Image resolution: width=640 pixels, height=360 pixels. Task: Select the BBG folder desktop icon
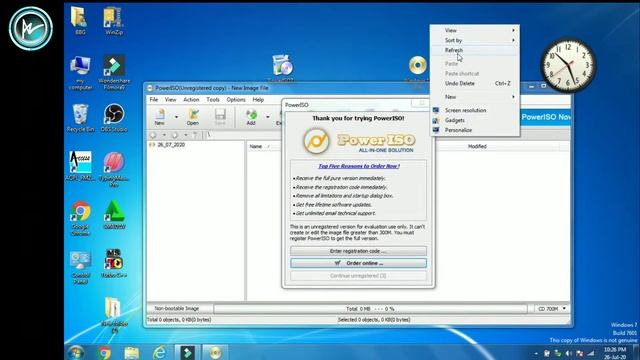click(80, 21)
